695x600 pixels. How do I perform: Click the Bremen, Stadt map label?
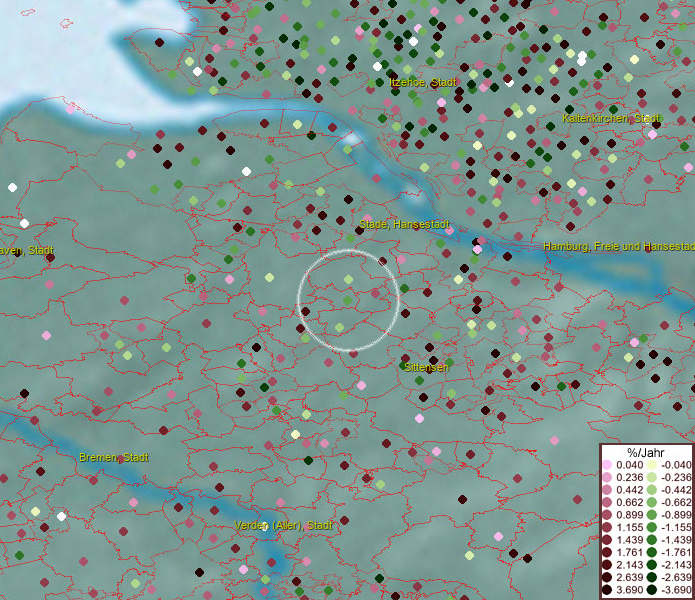(x=113, y=457)
